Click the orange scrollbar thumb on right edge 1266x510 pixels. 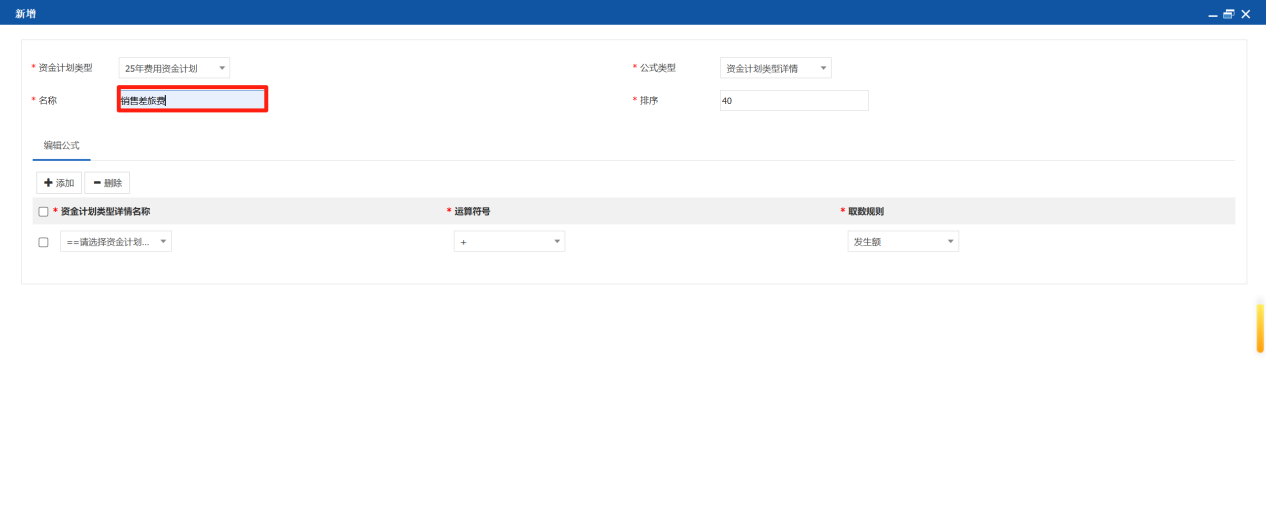1260,327
